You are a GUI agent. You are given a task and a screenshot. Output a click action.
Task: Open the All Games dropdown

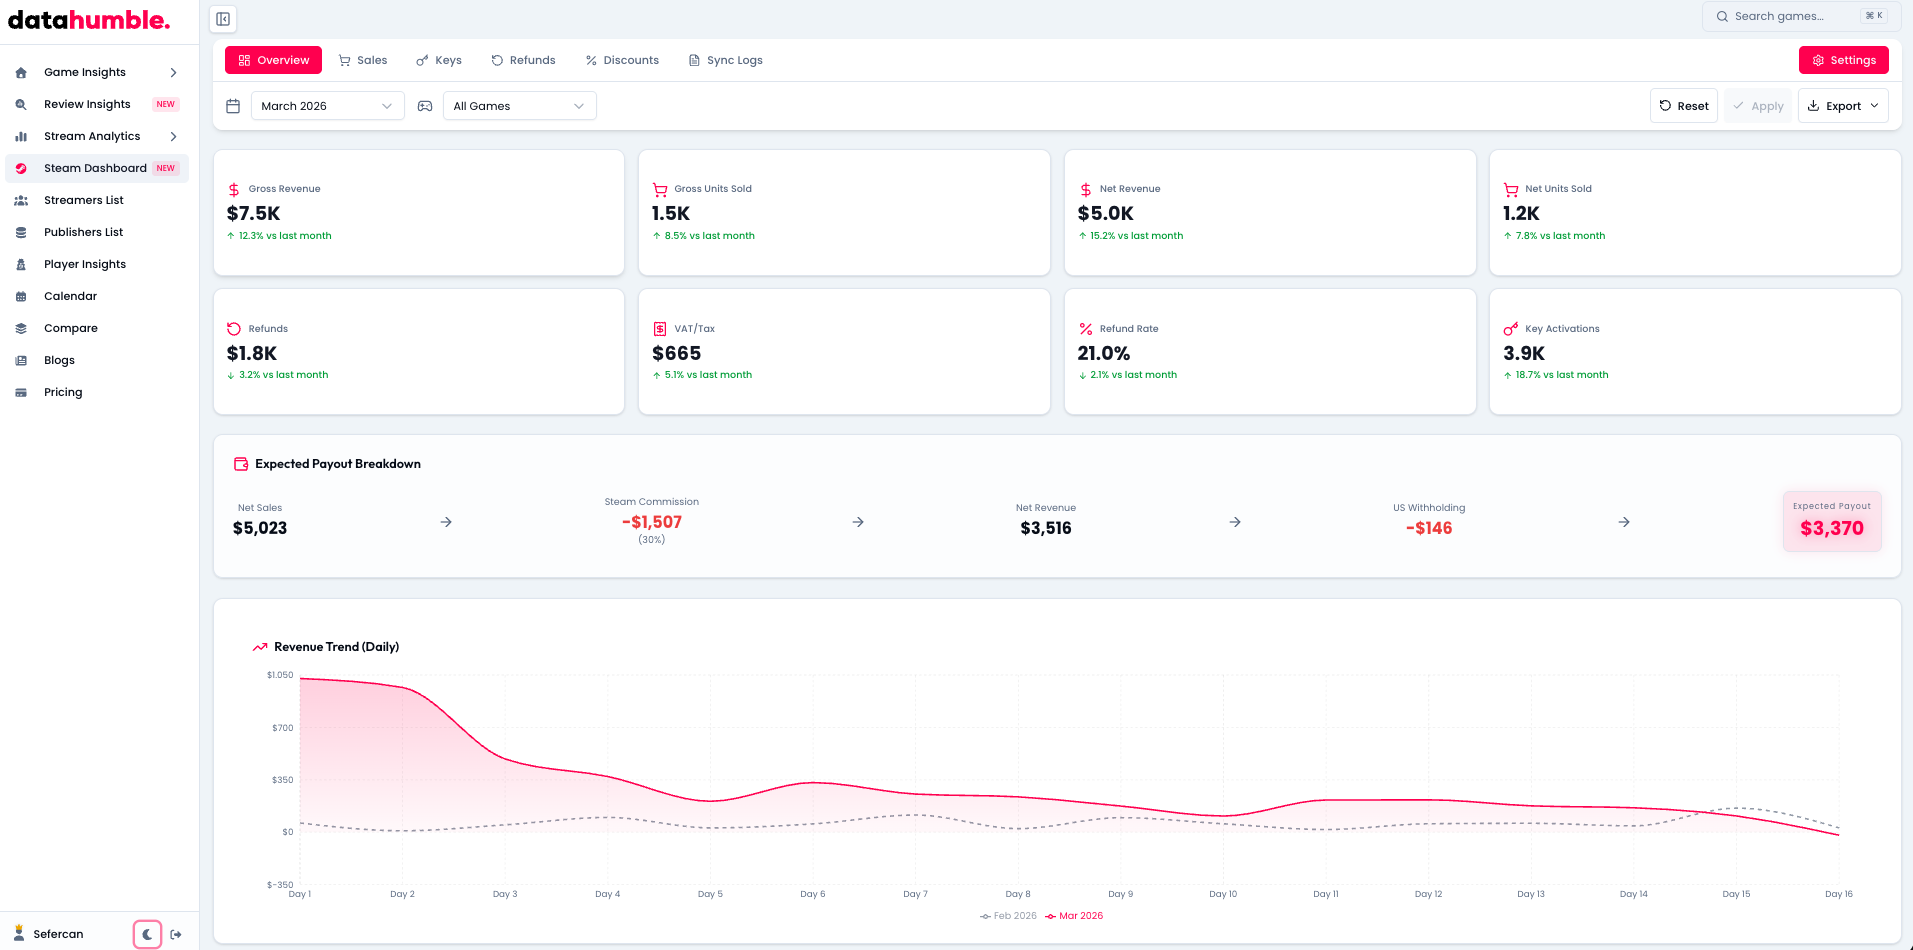[x=519, y=106]
